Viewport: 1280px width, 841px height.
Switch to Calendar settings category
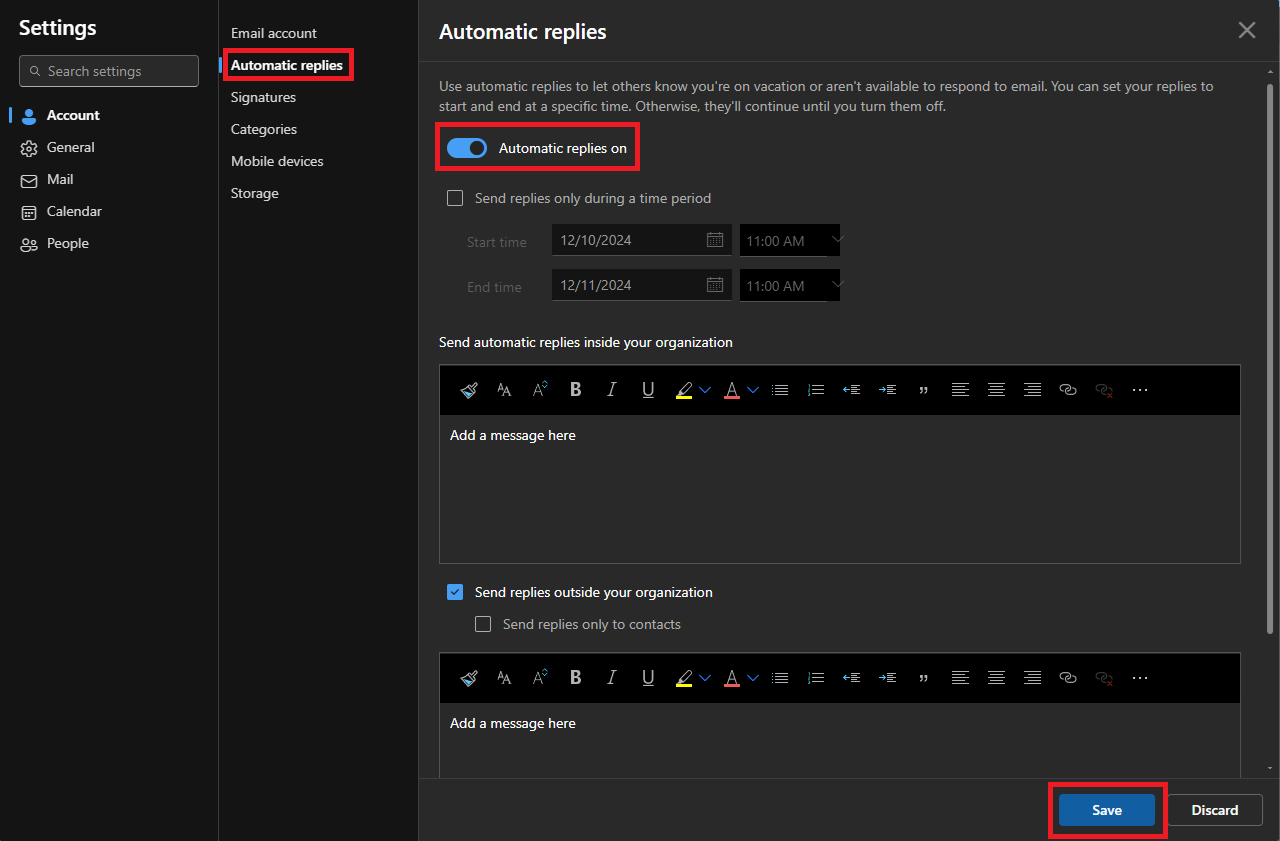click(74, 211)
